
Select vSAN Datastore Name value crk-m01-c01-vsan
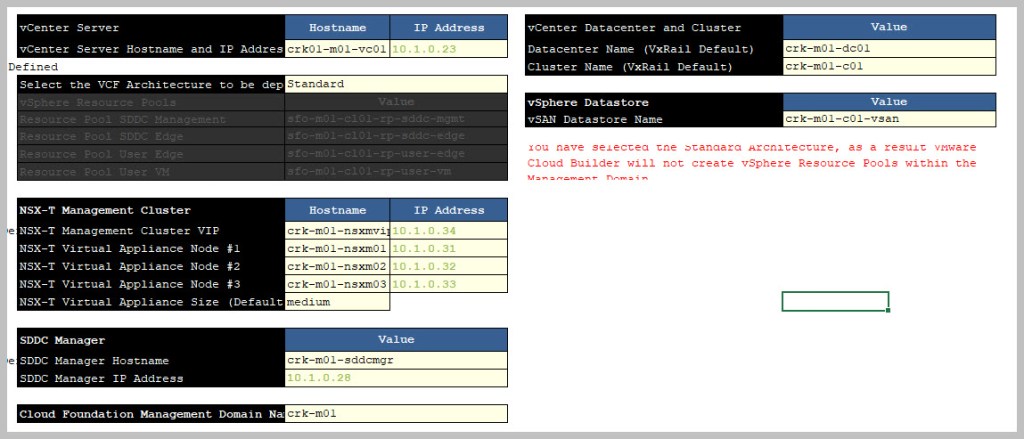coord(889,120)
